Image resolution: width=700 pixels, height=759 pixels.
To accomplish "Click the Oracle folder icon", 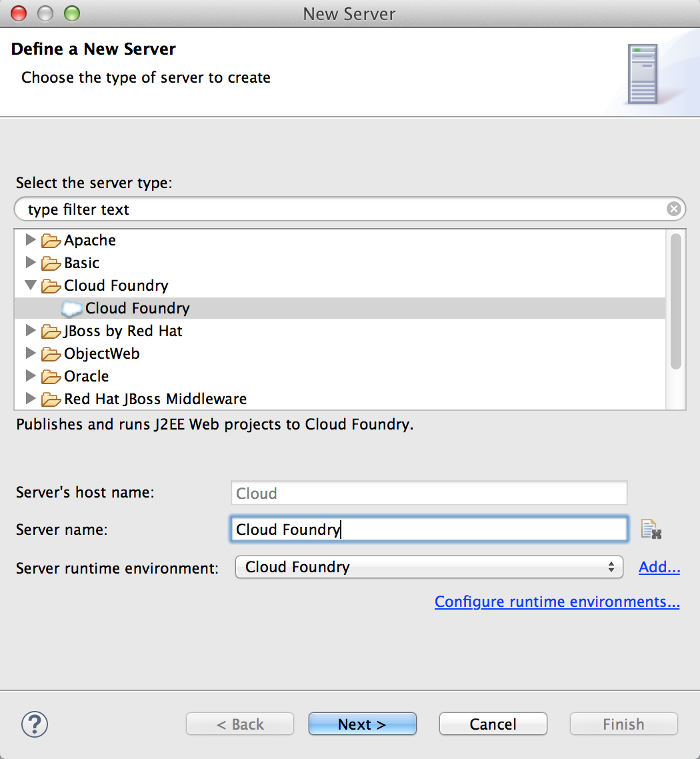I will pos(51,377).
